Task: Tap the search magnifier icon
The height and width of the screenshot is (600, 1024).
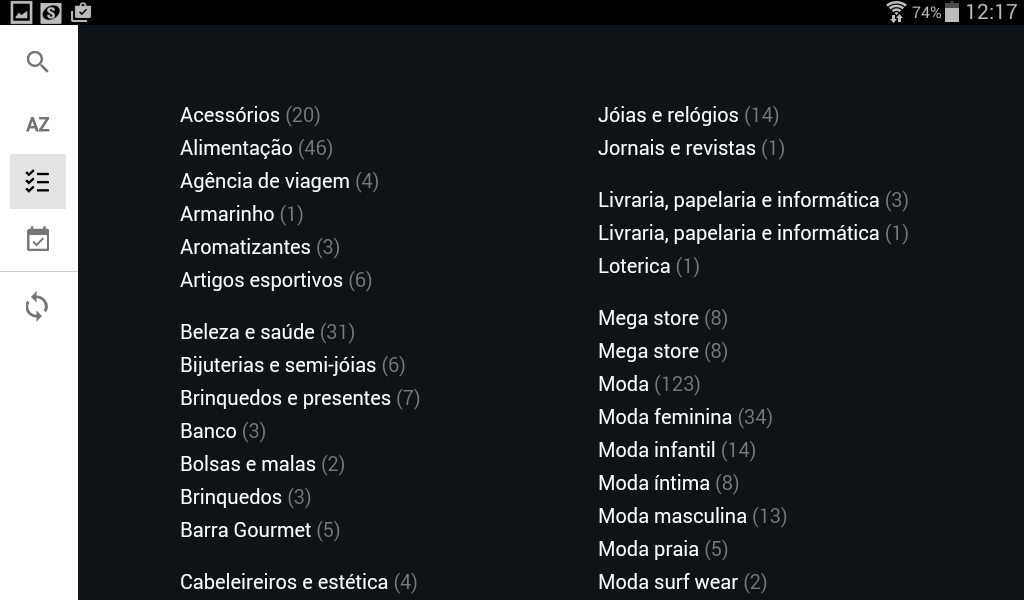Action: point(38,62)
